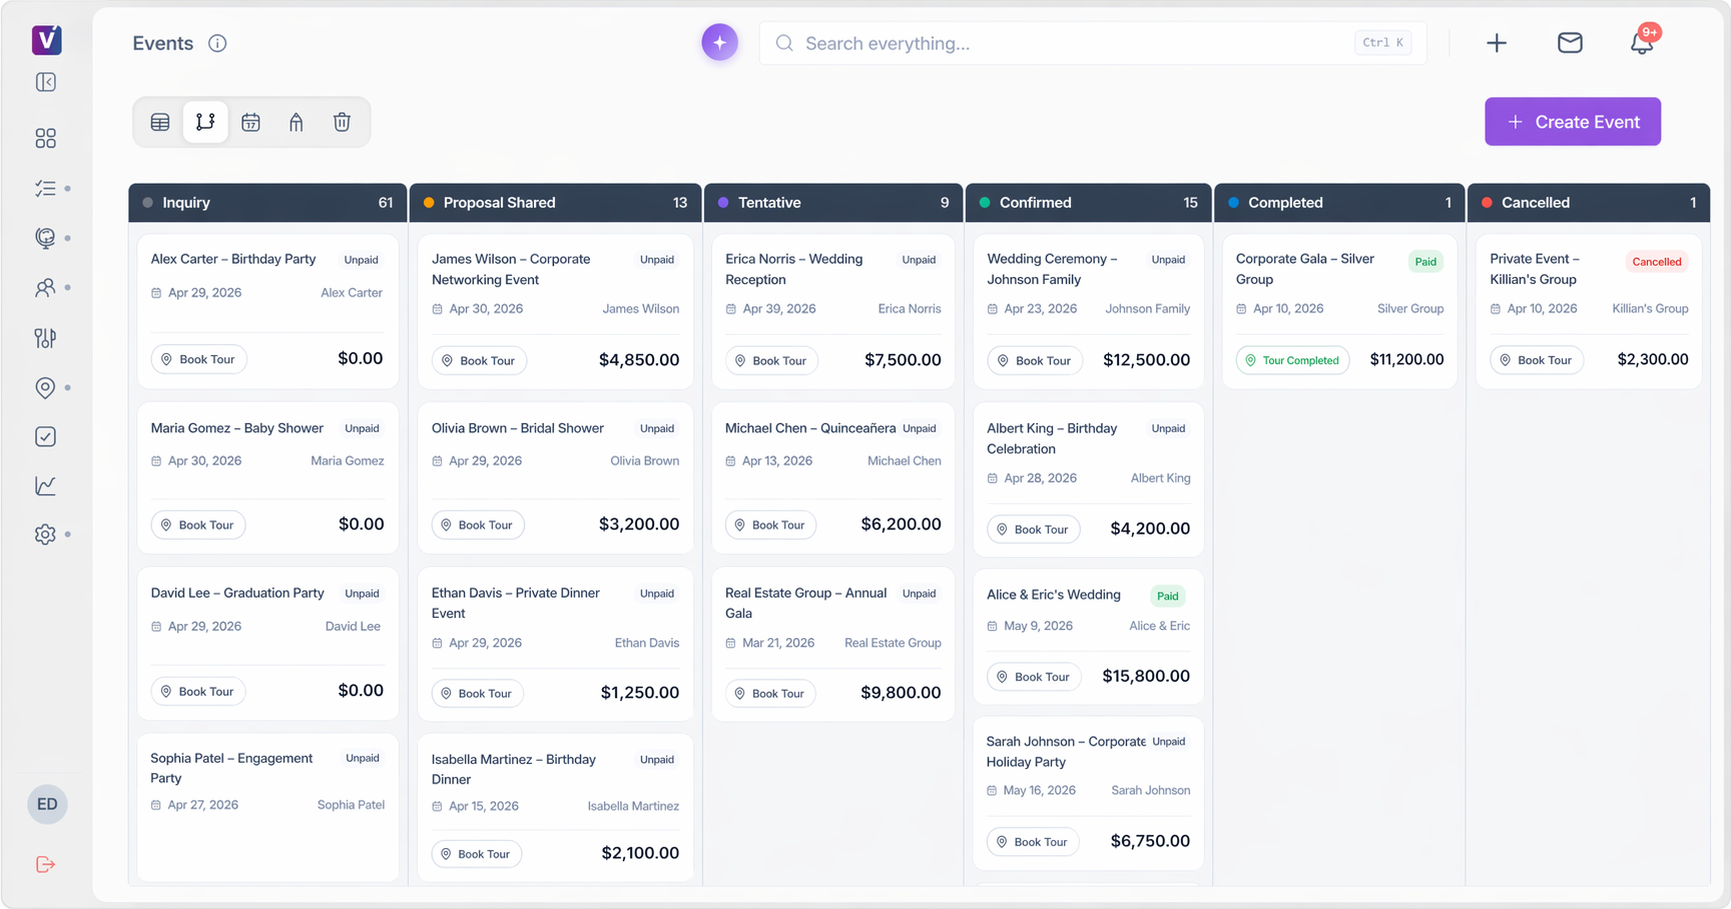Click the Confirmed column header
1731x909 pixels.
[1088, 202]
